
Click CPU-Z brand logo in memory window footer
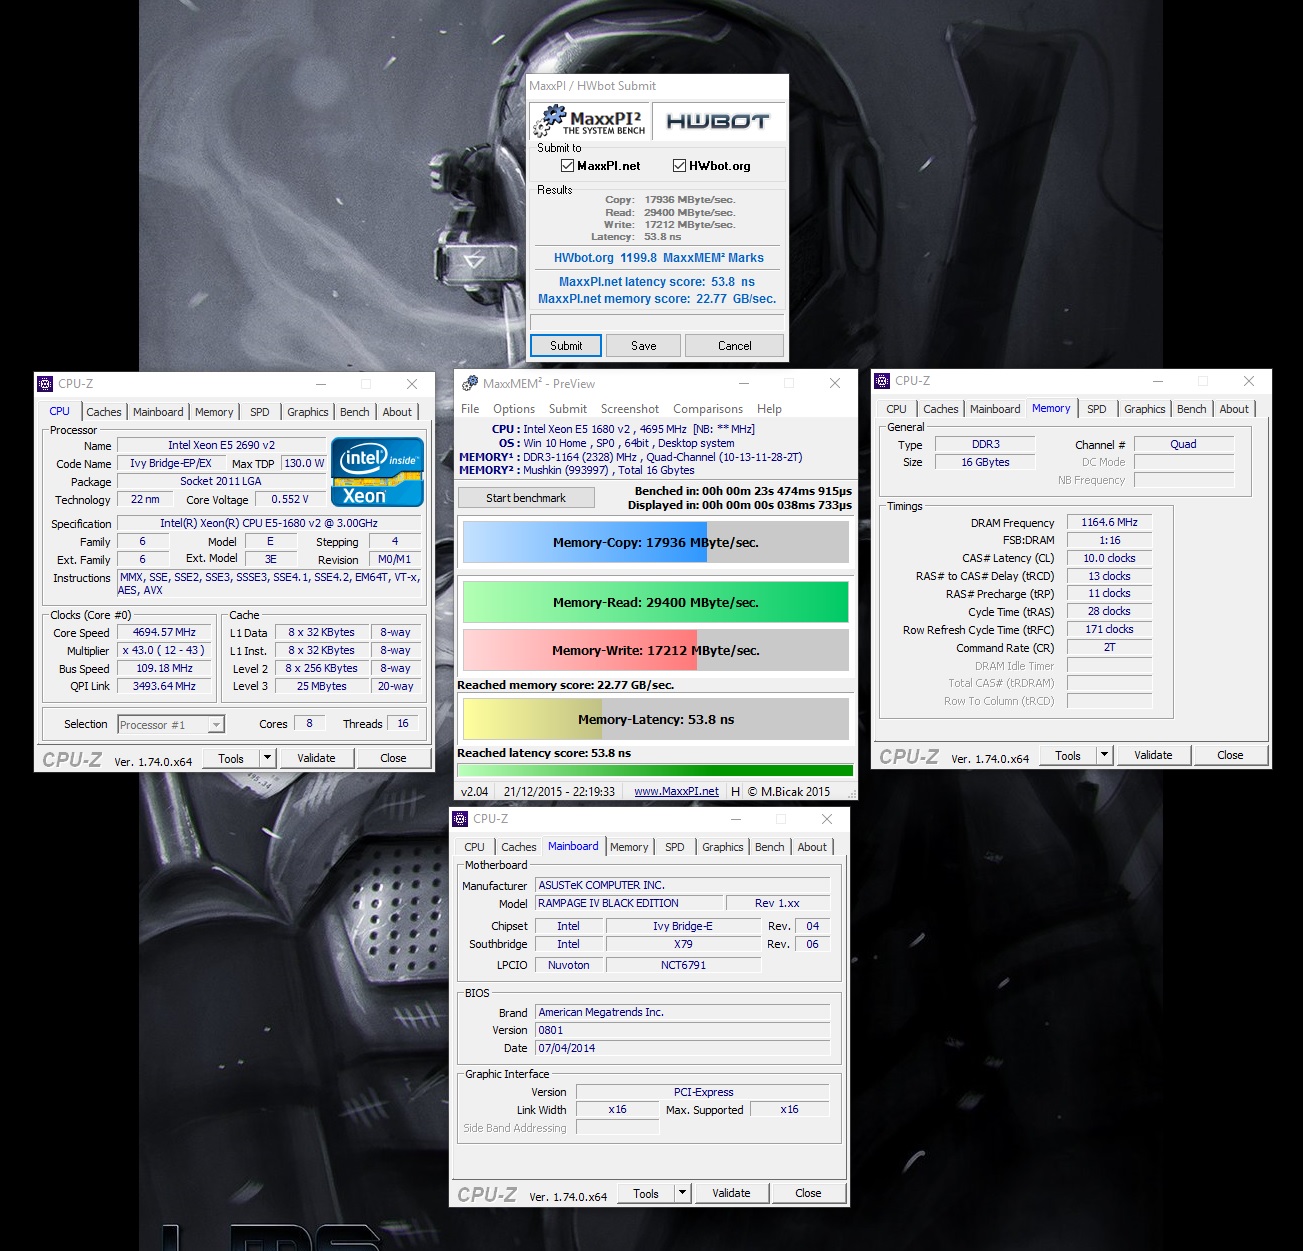(x=909, y=756)
